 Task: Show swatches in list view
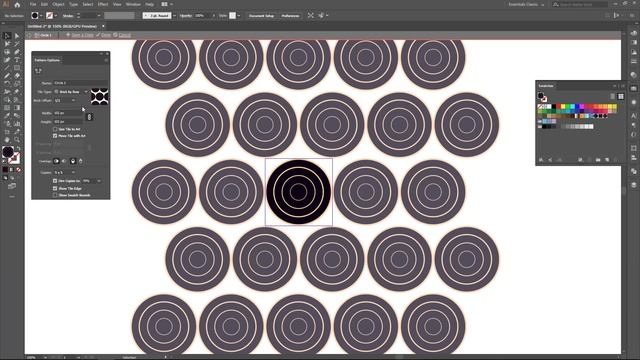[613, 96]
